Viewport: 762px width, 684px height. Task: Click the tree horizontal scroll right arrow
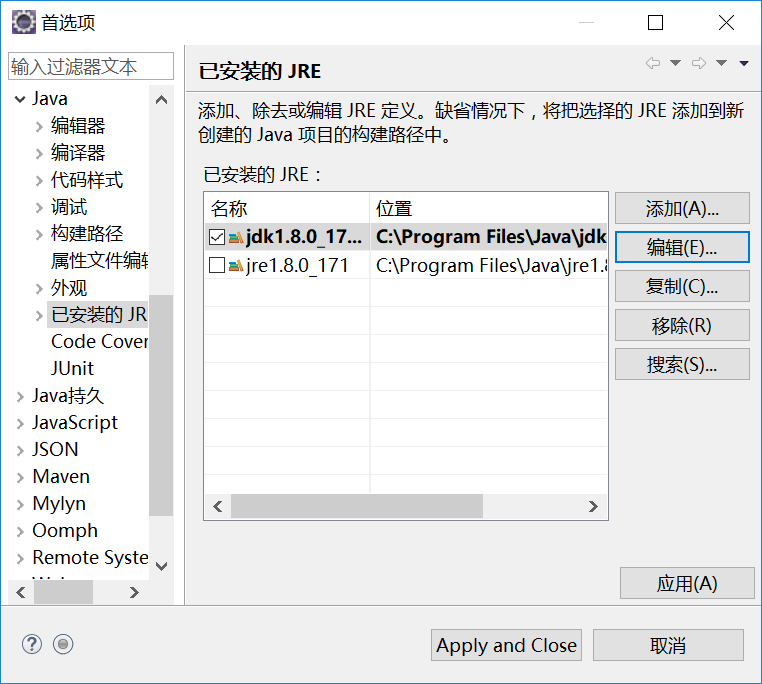(x=134, y=592)
